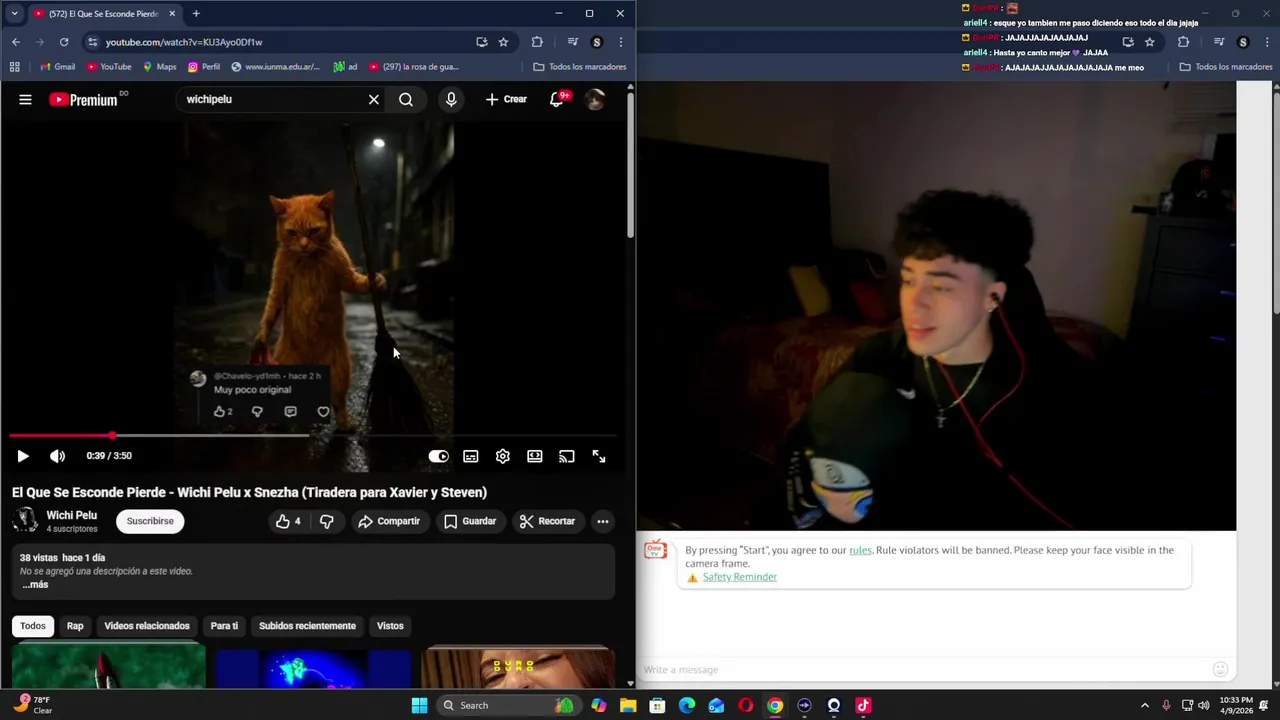Go back in the YouTube browser window
Viewport: 1280px width, 720px height.
(16, 42)
